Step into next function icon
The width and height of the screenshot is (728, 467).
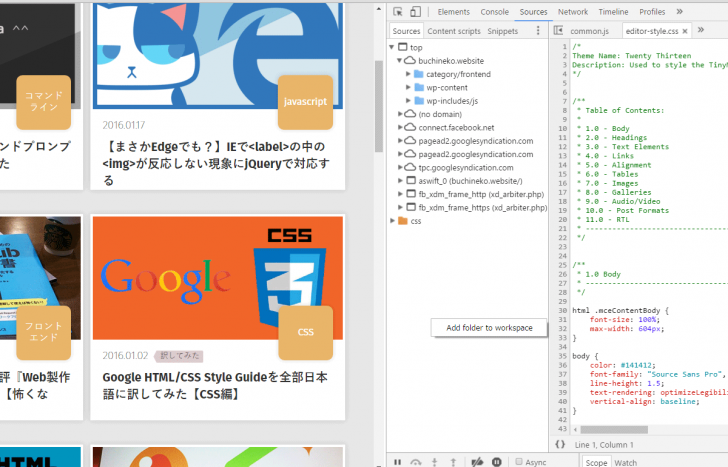[x=435, y=462]
